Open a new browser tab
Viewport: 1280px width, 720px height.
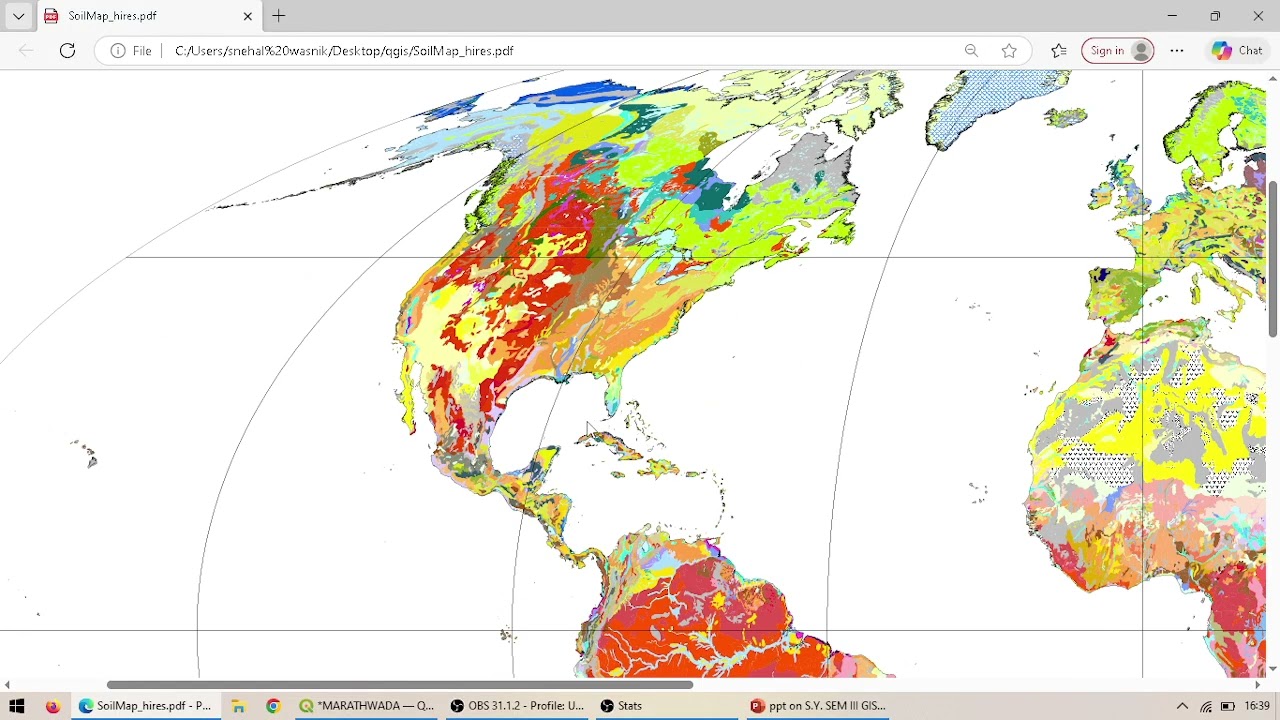279,16
